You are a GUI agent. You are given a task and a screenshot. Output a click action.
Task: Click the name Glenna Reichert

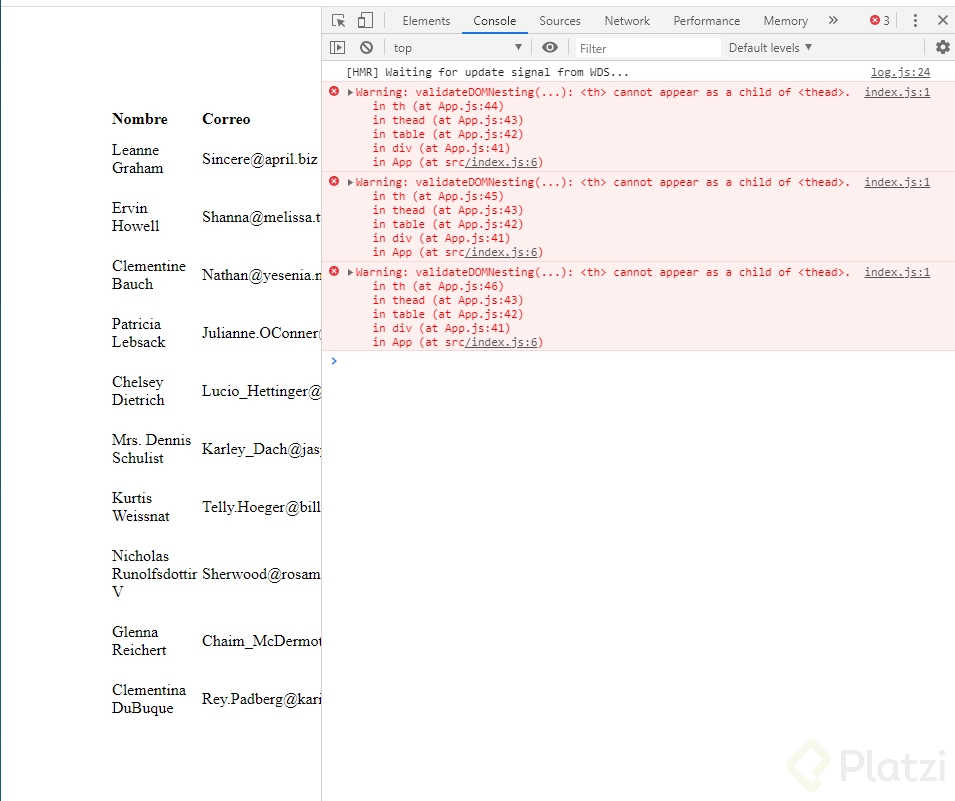[139, 641]
